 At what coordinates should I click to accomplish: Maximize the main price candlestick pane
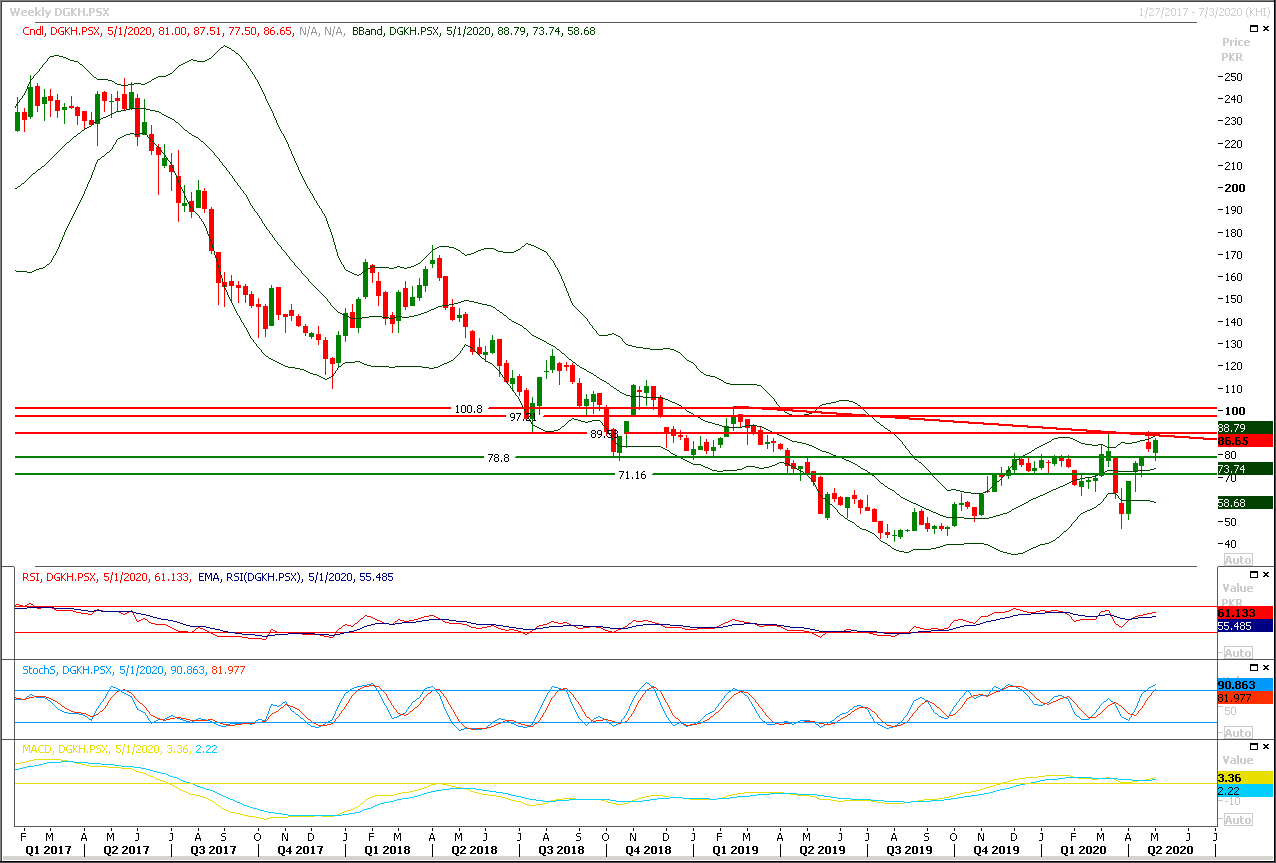pos(1253,30)
